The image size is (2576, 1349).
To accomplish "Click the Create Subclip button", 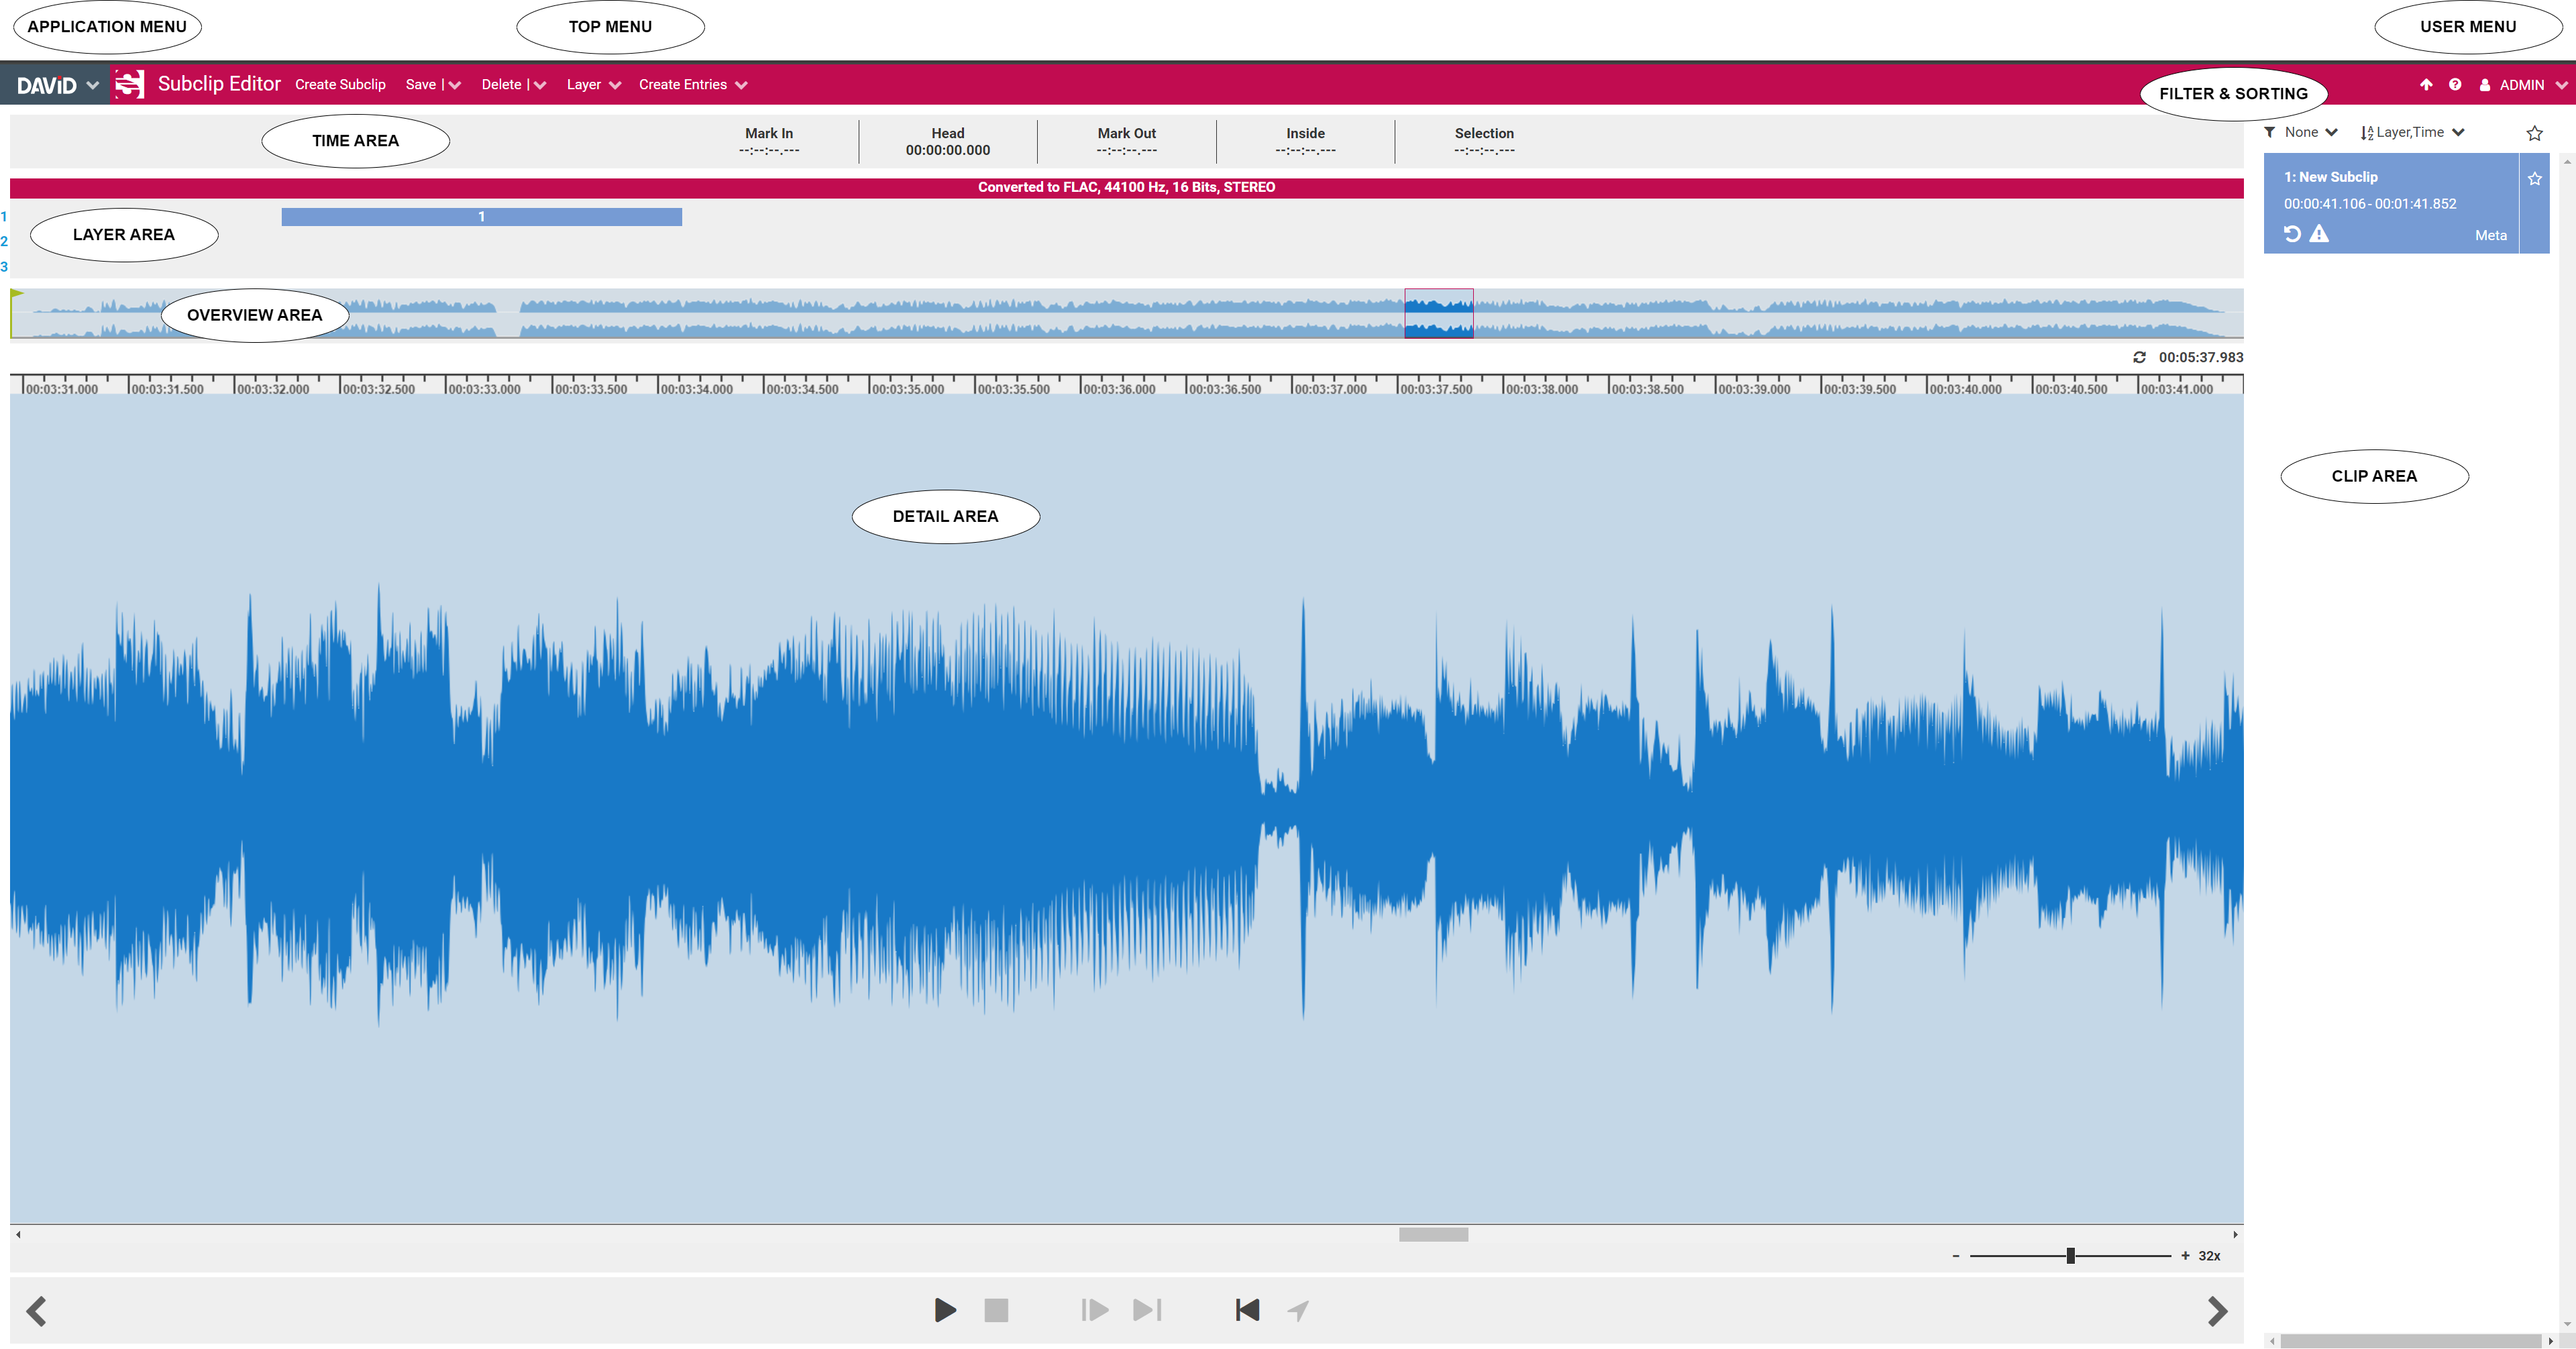I will [340, 85].
